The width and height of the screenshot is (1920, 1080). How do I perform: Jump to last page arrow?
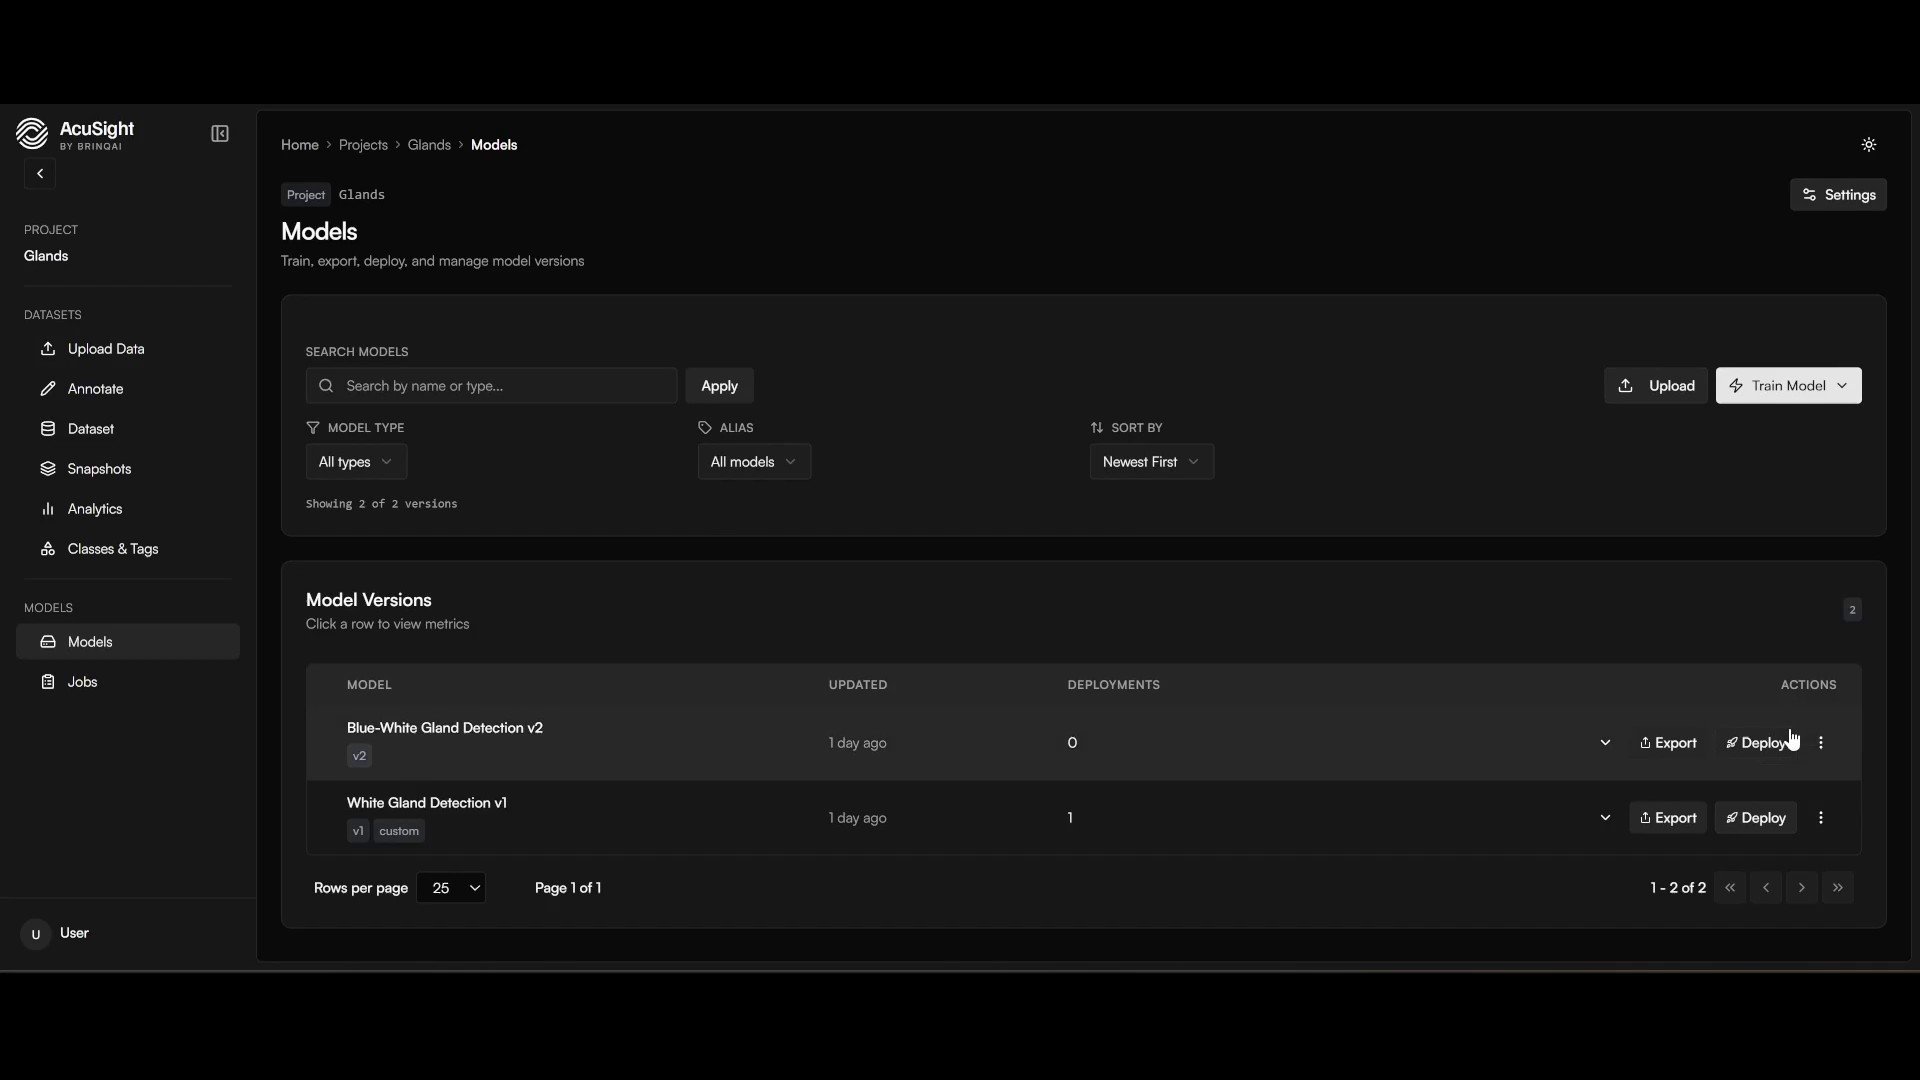point(1838,888)
